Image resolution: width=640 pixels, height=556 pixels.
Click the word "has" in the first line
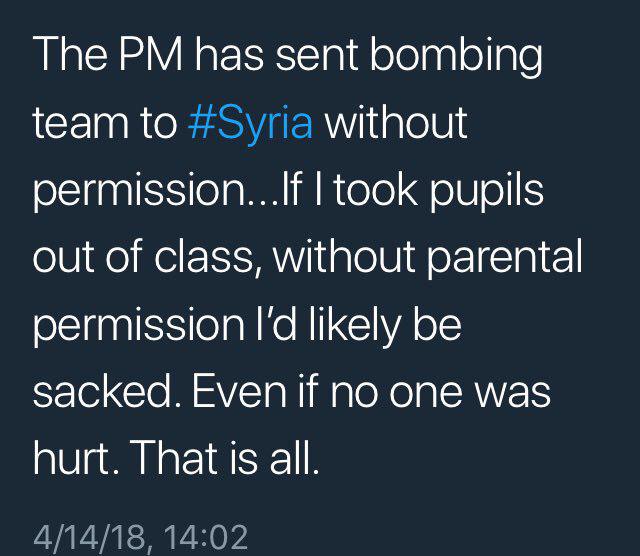(x=229, y=55)
